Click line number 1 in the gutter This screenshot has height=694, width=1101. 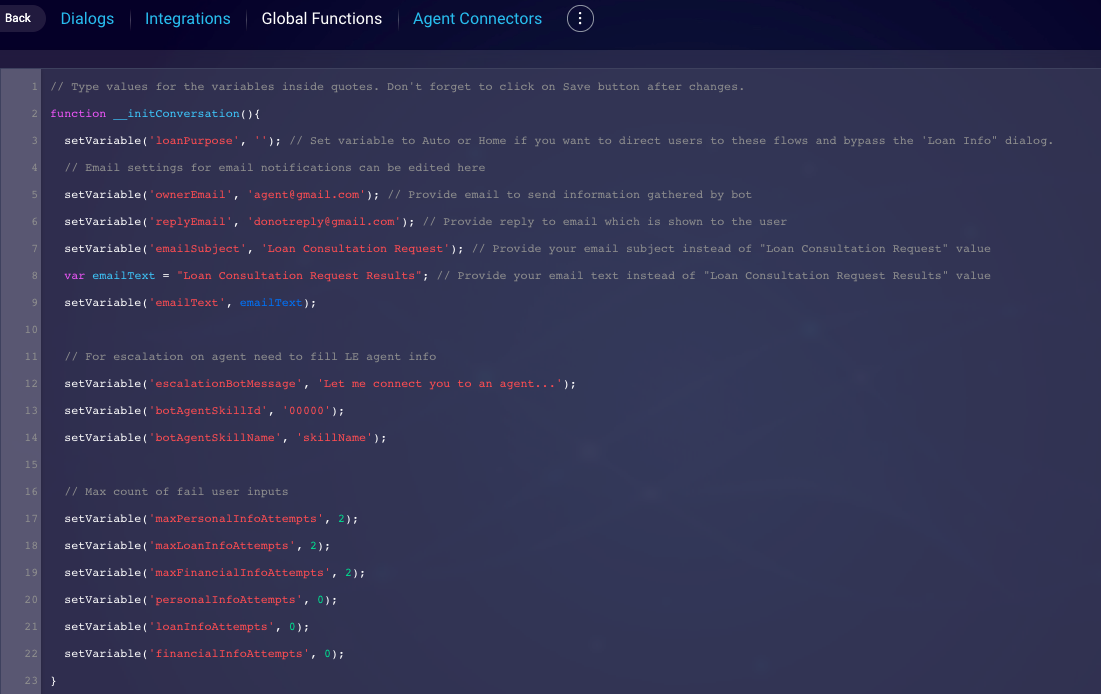tap(34, 87)
